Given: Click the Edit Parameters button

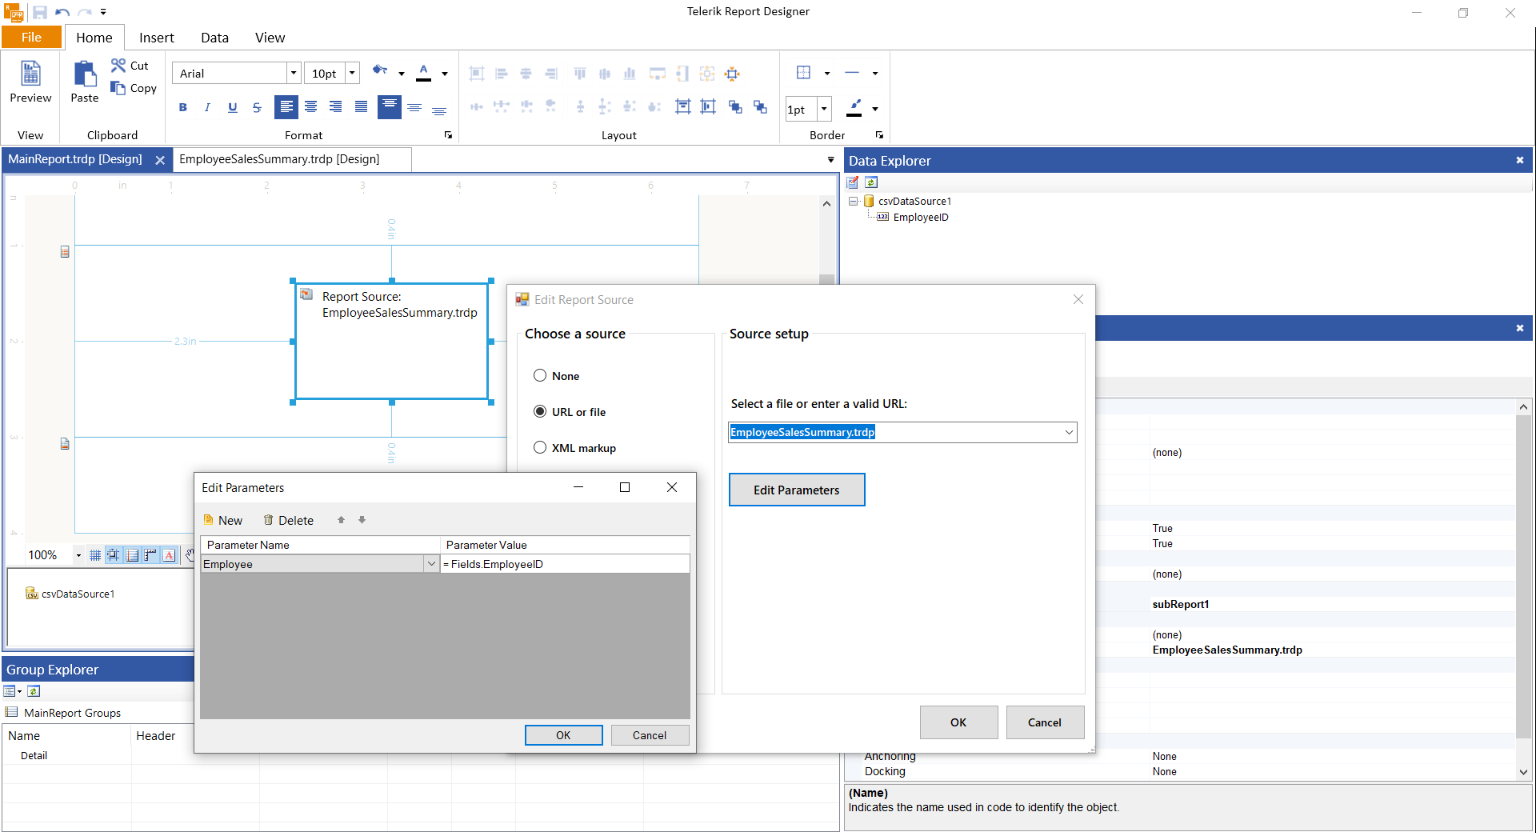Looking at the screenshot, I should 796,490.
